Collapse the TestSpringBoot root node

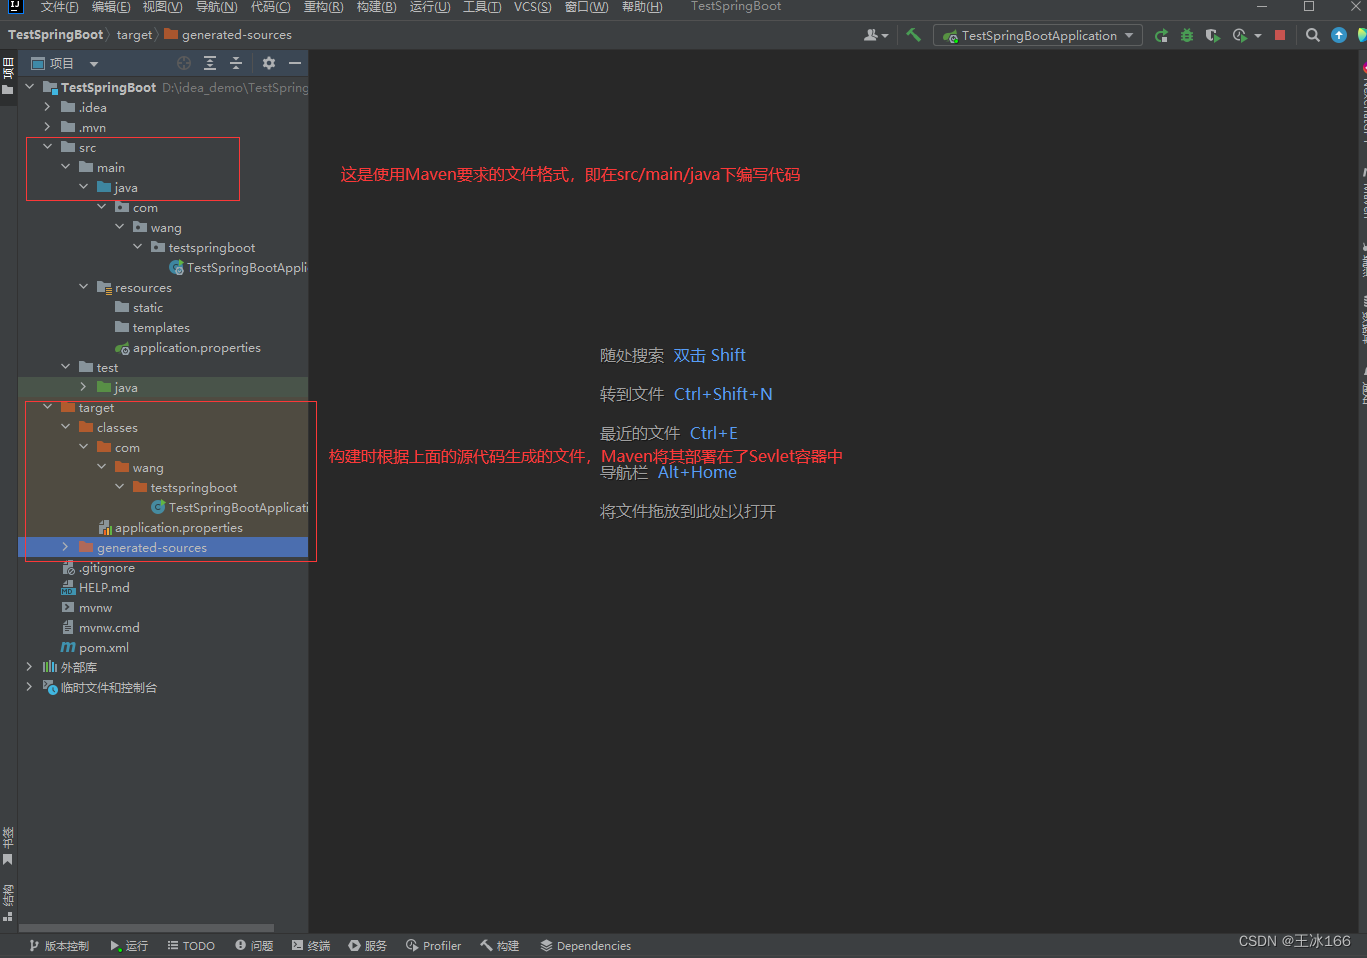tap(29, 87)
